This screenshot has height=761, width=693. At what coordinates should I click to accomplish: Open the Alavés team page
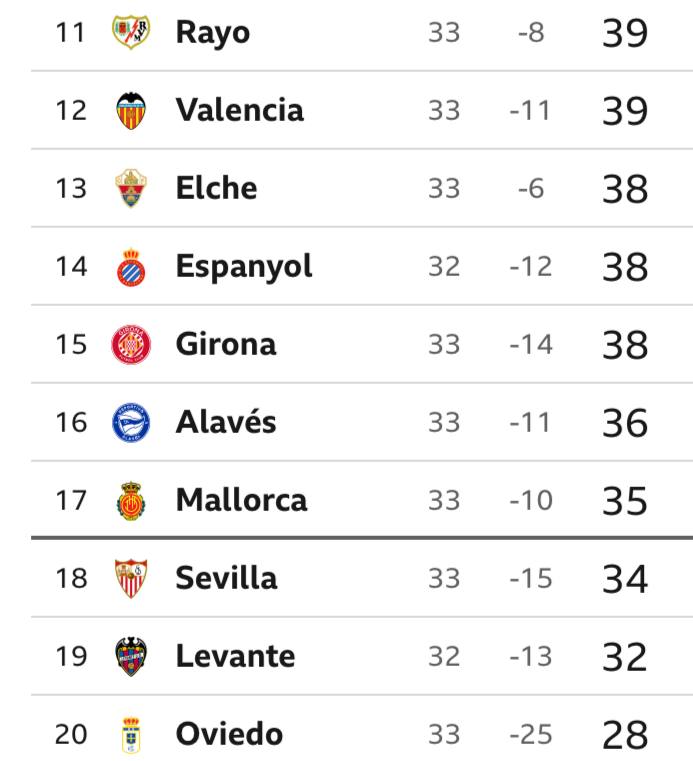point(226,422)
